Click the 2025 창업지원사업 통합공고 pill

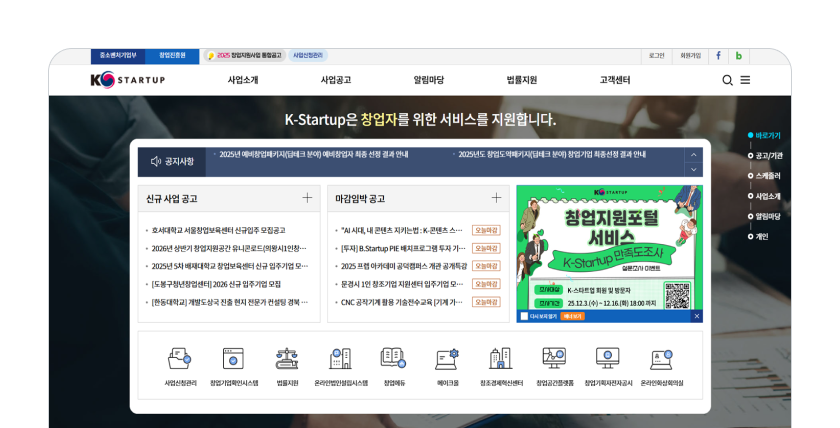pos(244,56)
